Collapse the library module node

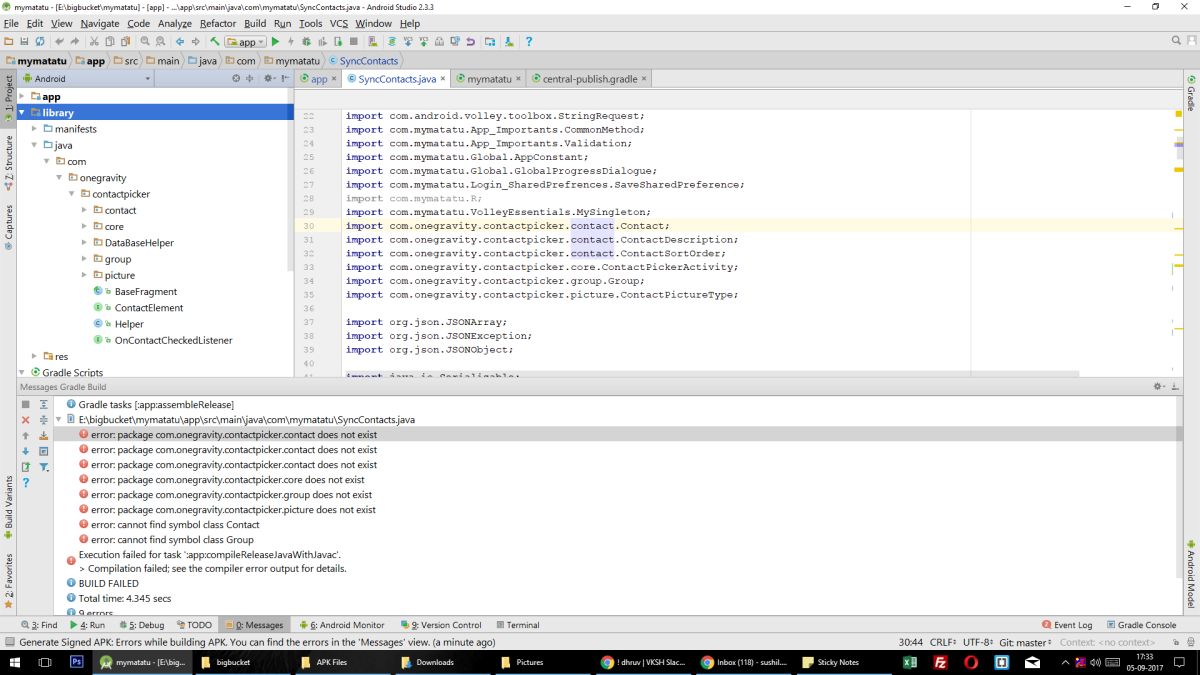[22, 113]
